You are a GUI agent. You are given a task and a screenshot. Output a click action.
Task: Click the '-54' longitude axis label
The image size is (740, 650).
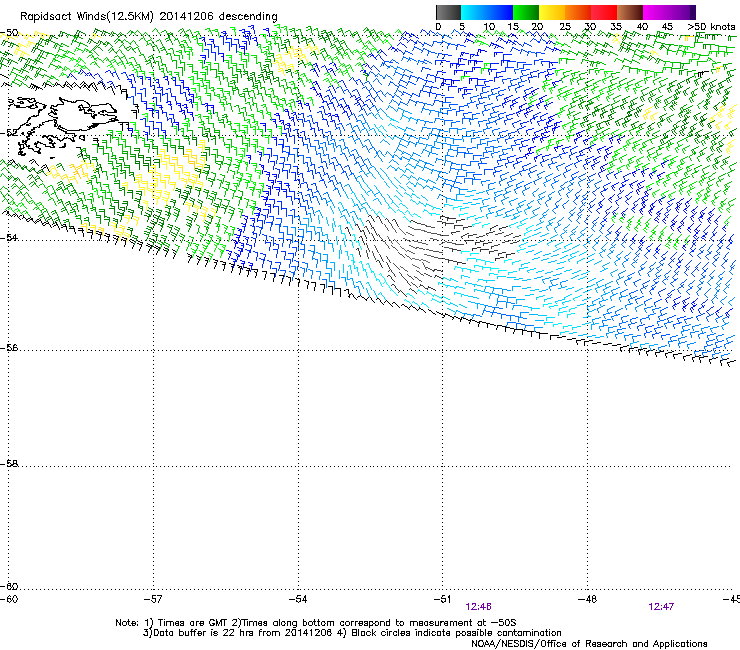point(298,599)
